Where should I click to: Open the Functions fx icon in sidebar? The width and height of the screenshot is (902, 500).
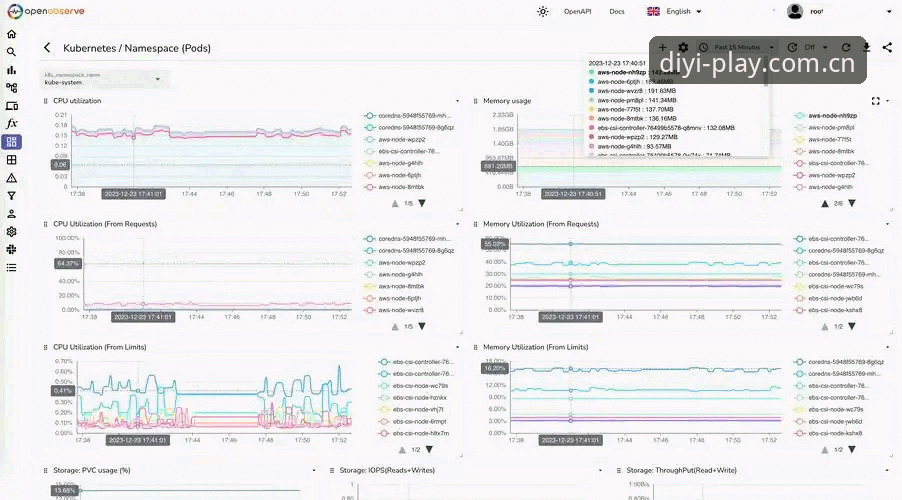(12, 124)
